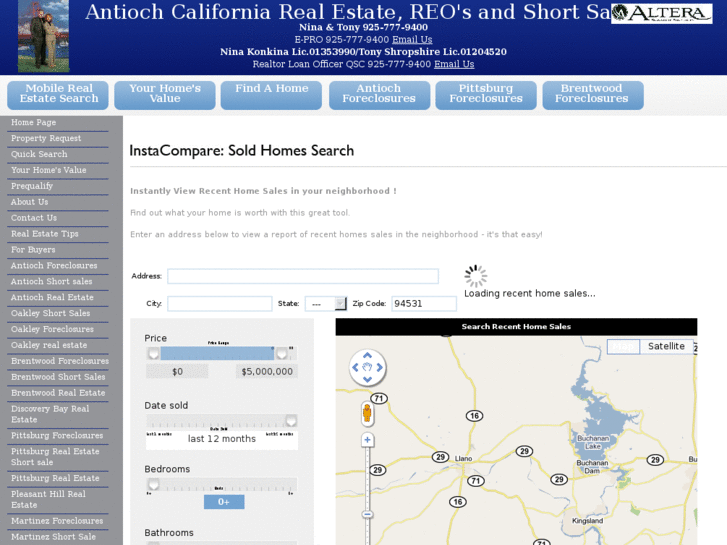The height and width of the screenshot is (545, 727).
Task: Open Pittsburg Real Estate sidebar link
Action: (x=55, y=478)
